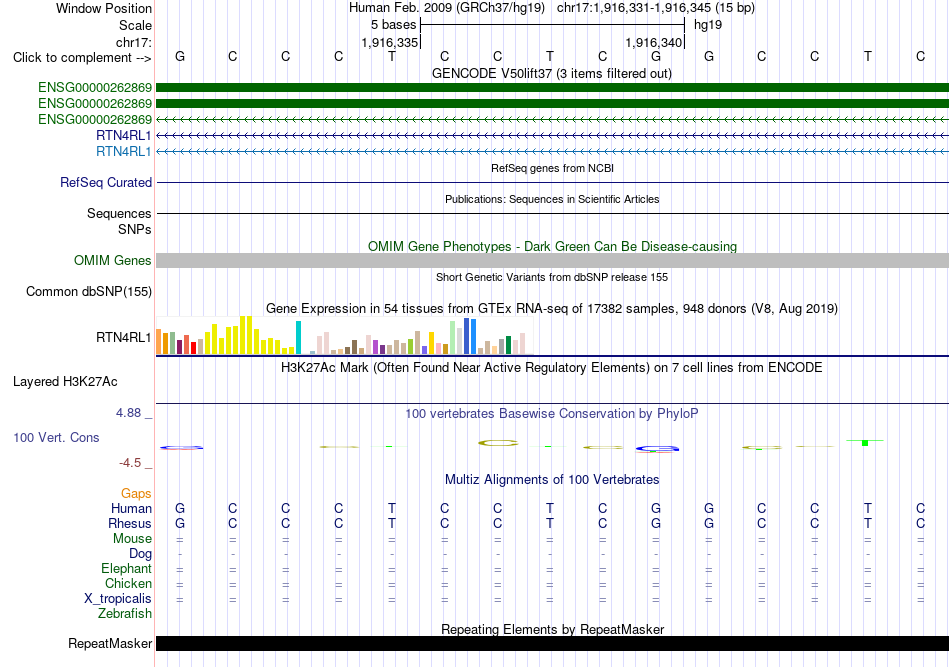Click 'RefSeq genes from NCBI' title

pyautogui.click(x=553, y=168)
